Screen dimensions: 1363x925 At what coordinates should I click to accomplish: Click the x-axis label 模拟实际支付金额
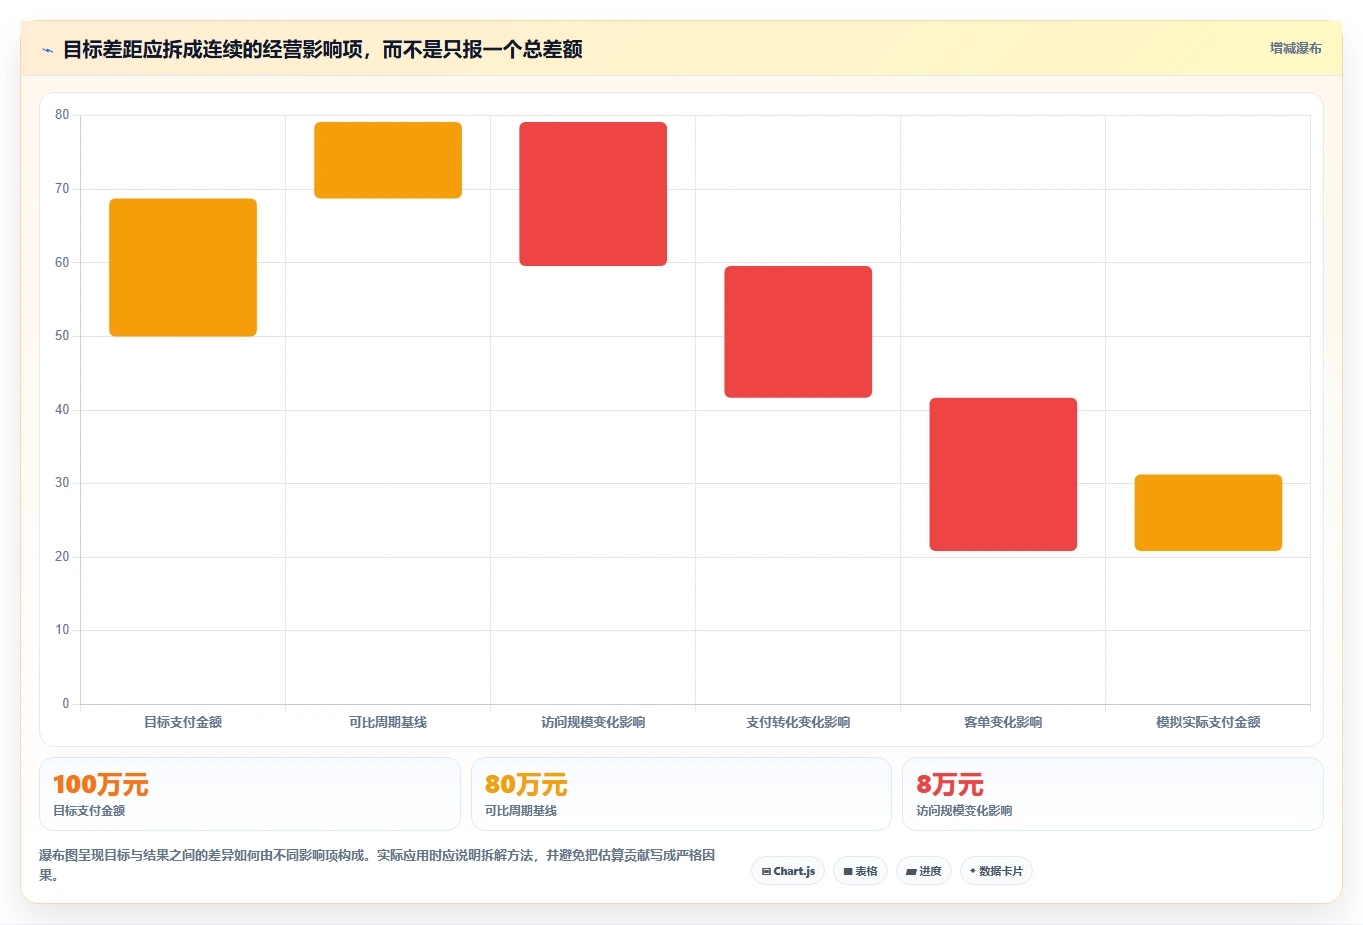pos(1208,722)
